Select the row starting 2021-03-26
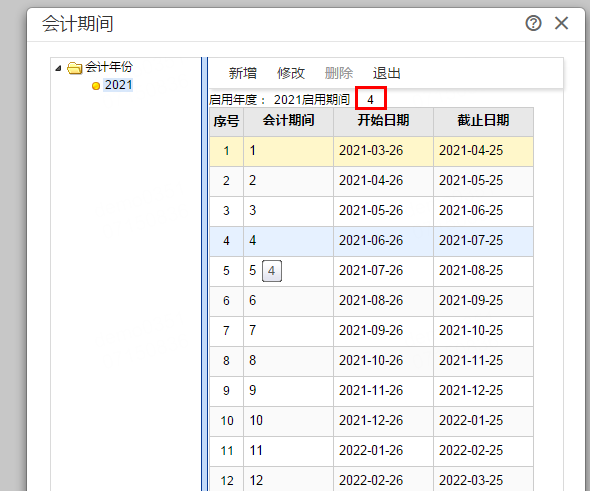The width and height of the screenshot is (590, 491). tap(371, 151)
